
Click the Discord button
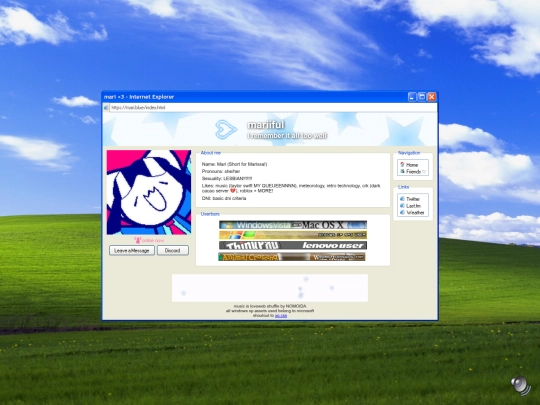[x=173, y=250]
